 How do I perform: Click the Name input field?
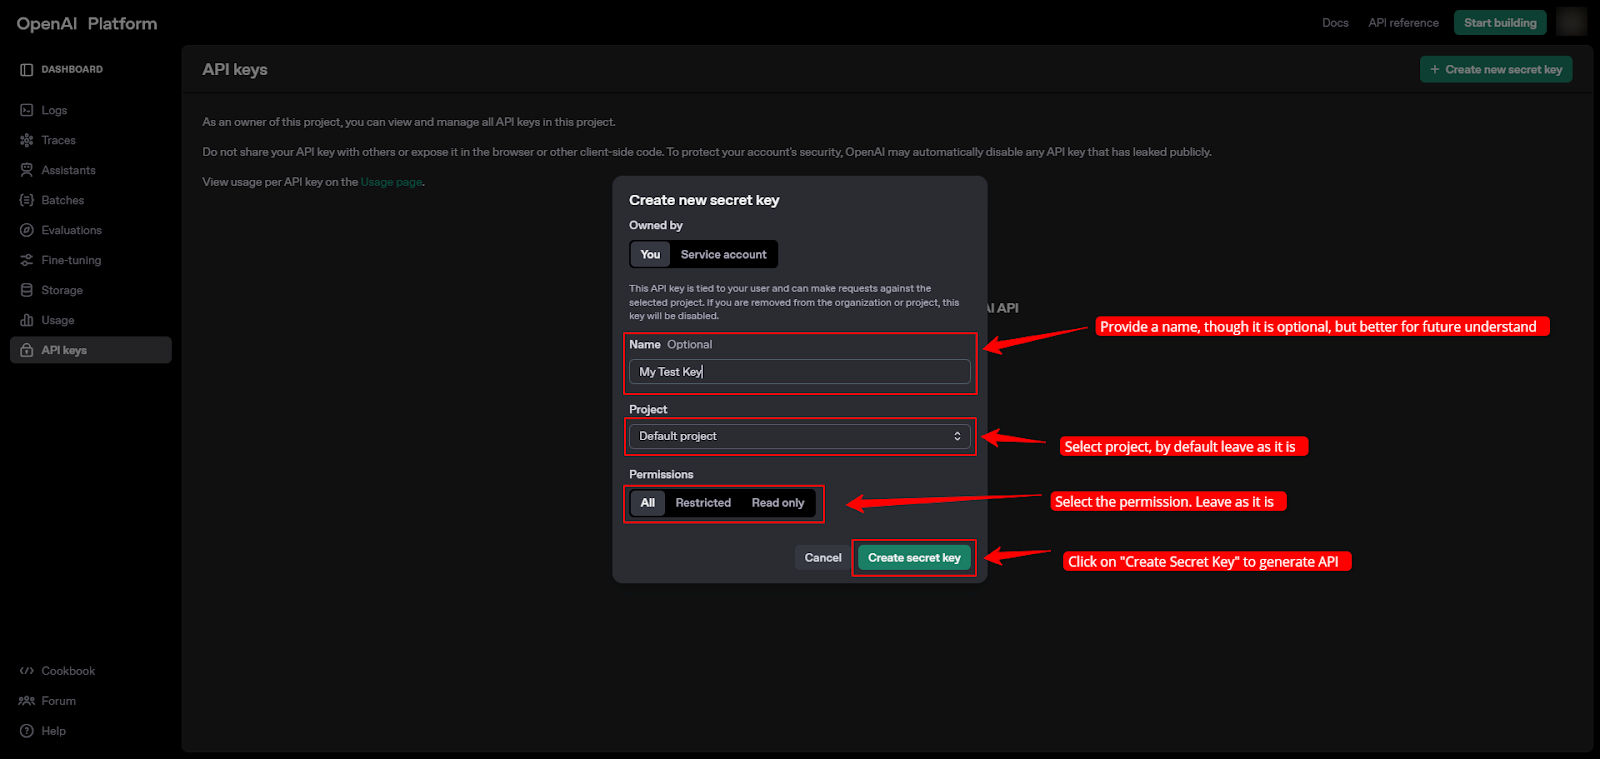pyautogui.click(x=800, y=372)
